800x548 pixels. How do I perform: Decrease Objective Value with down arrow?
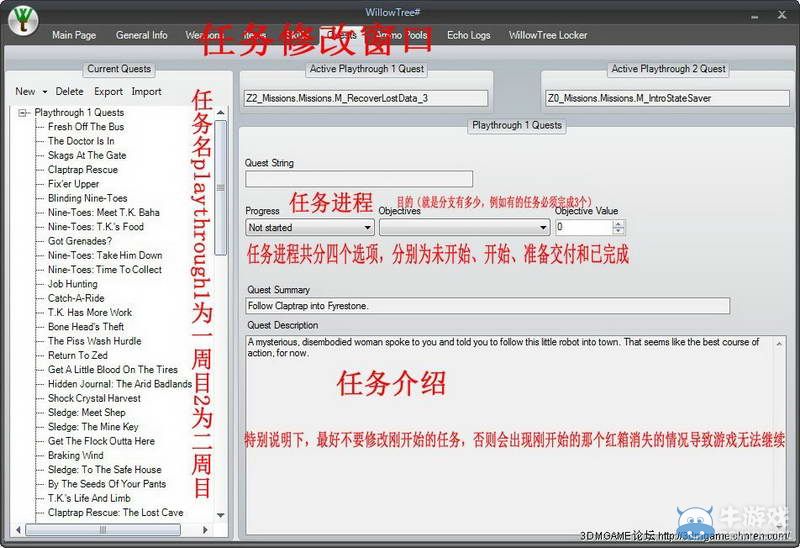click(x=618, y=231)
